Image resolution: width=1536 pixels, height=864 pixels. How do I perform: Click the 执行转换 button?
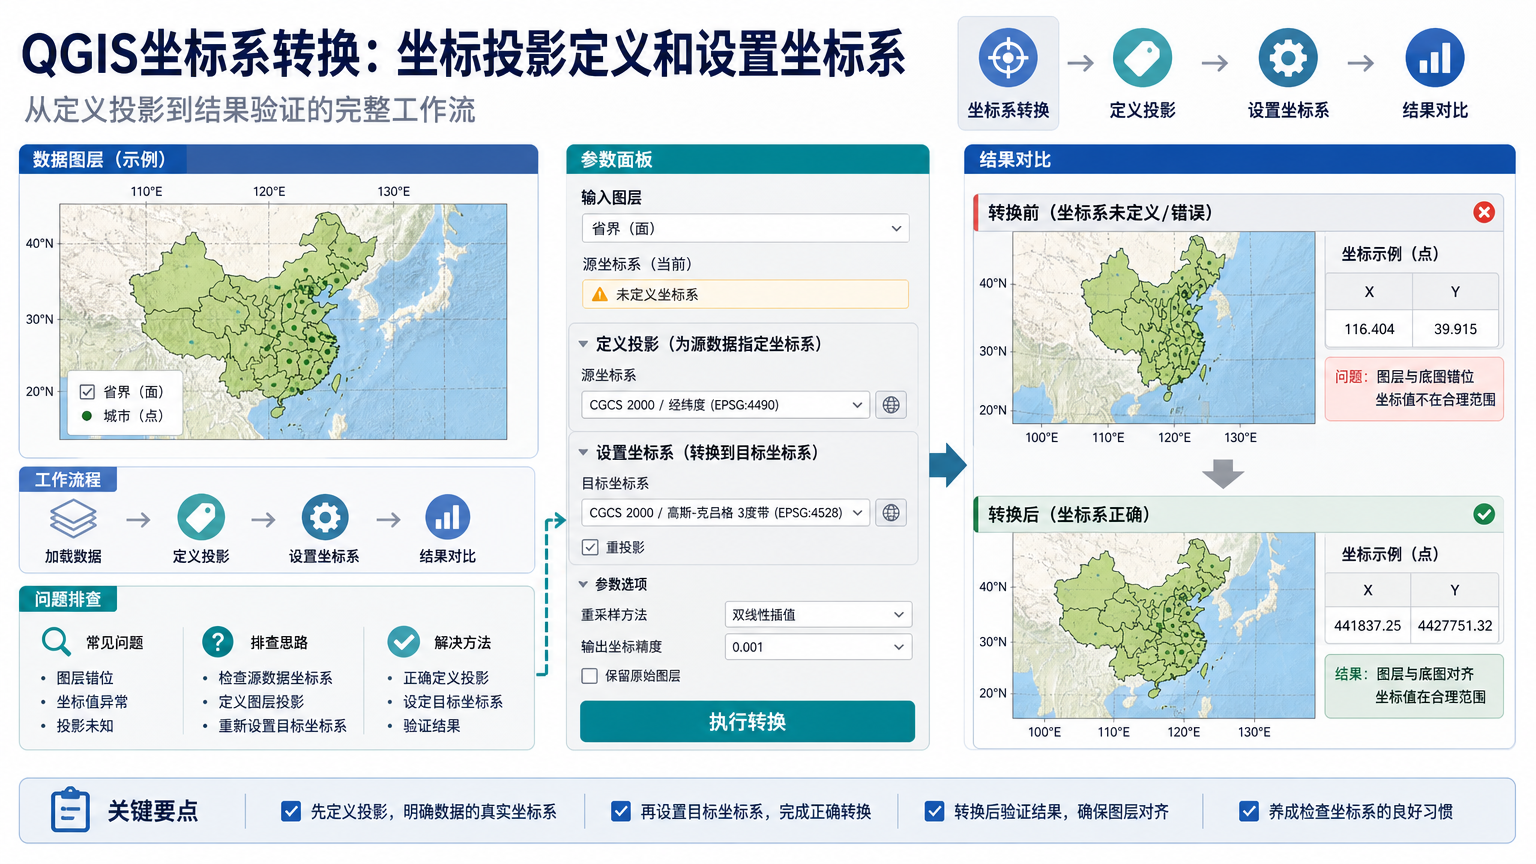747,722
